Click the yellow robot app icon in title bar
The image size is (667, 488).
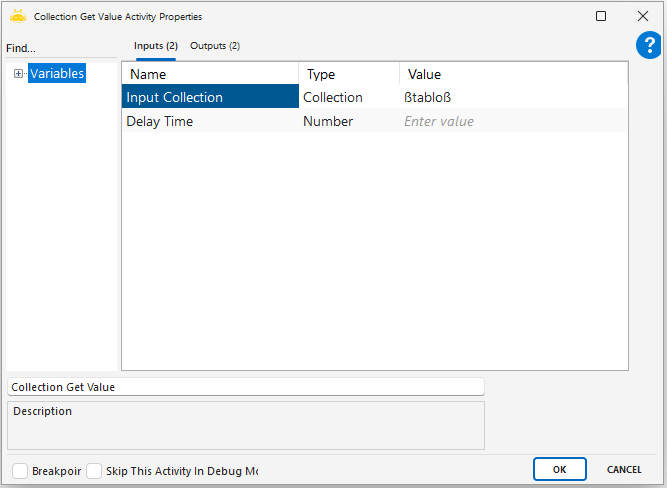[18, 16]
